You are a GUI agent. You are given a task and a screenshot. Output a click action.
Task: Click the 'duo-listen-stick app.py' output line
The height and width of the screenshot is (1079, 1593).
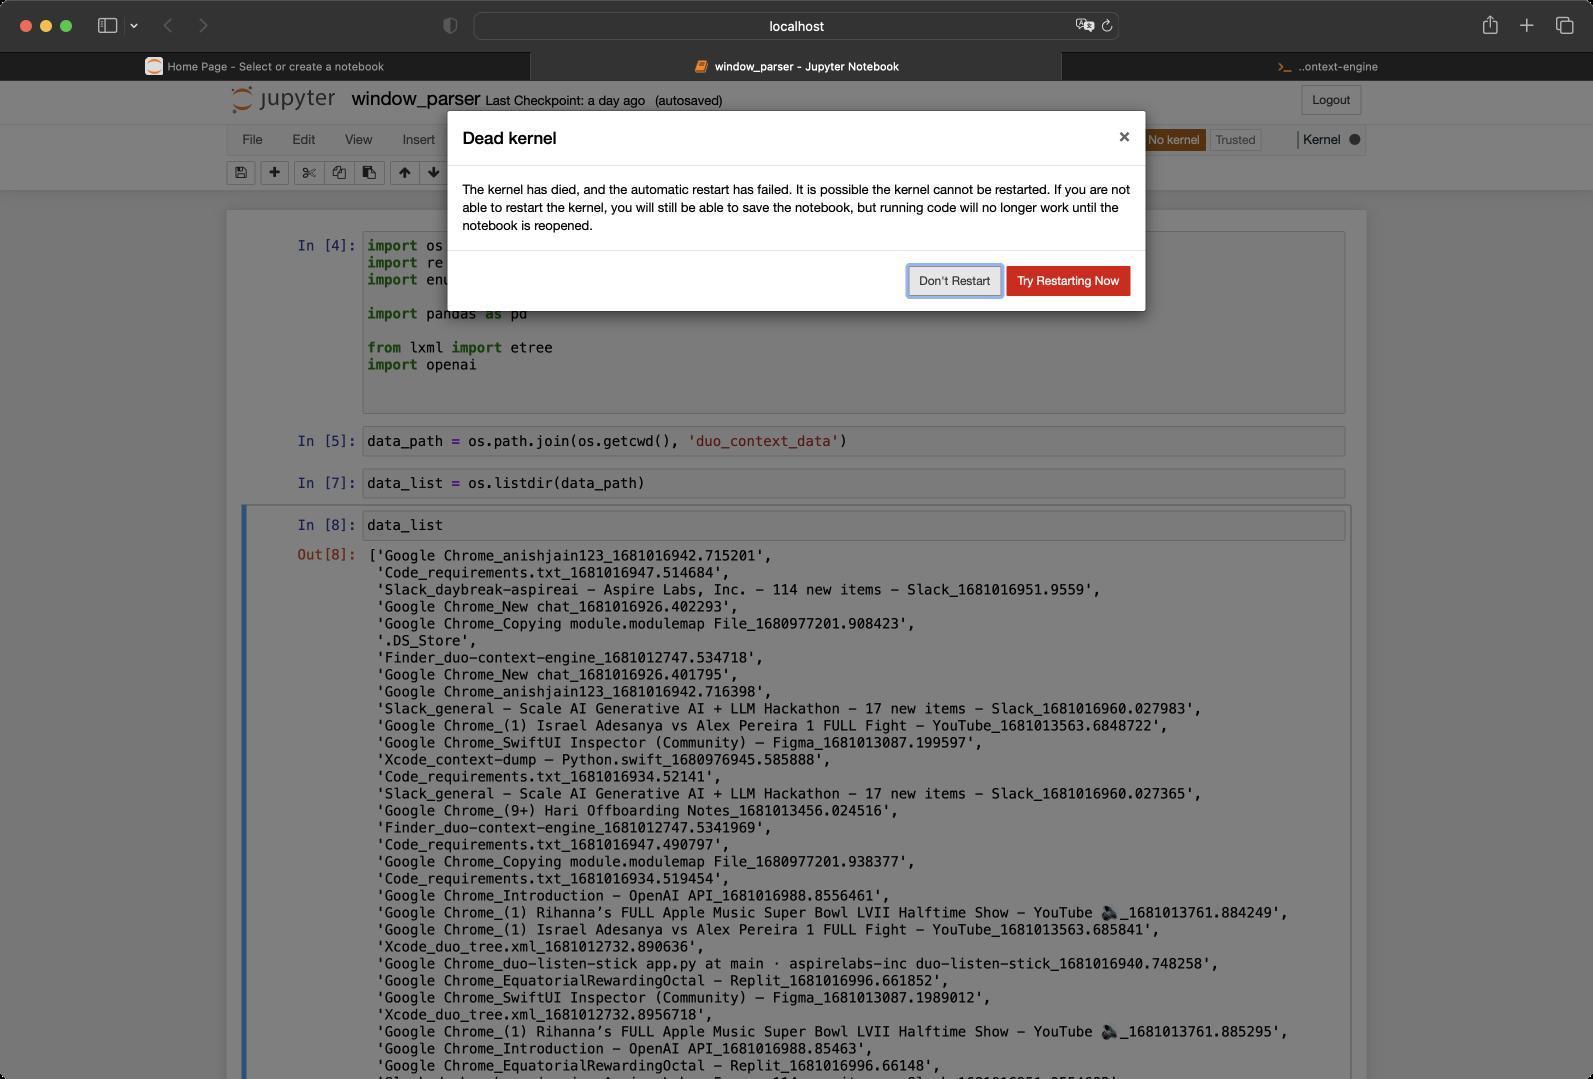click(x=797, y=964)
